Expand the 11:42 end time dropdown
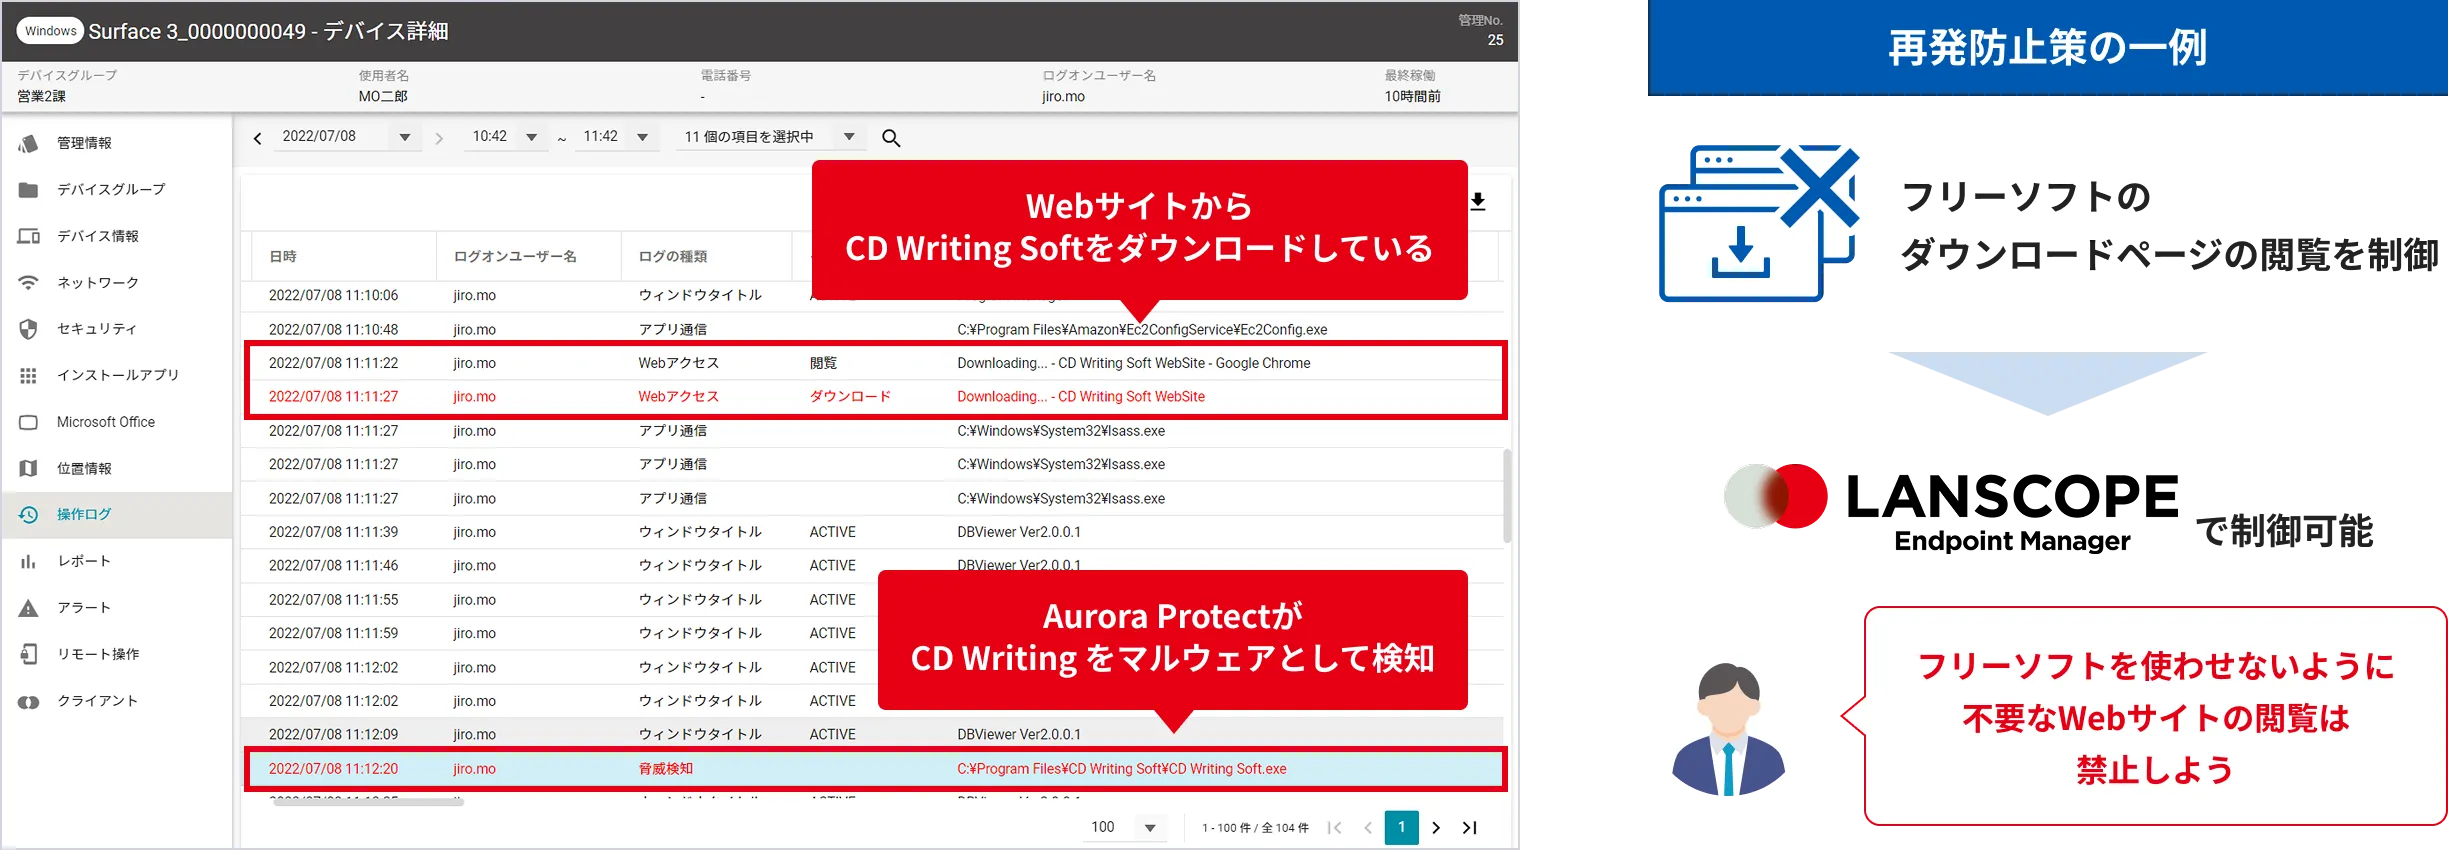The height and width of the screenshot is (850, 2448). [642, 137]
